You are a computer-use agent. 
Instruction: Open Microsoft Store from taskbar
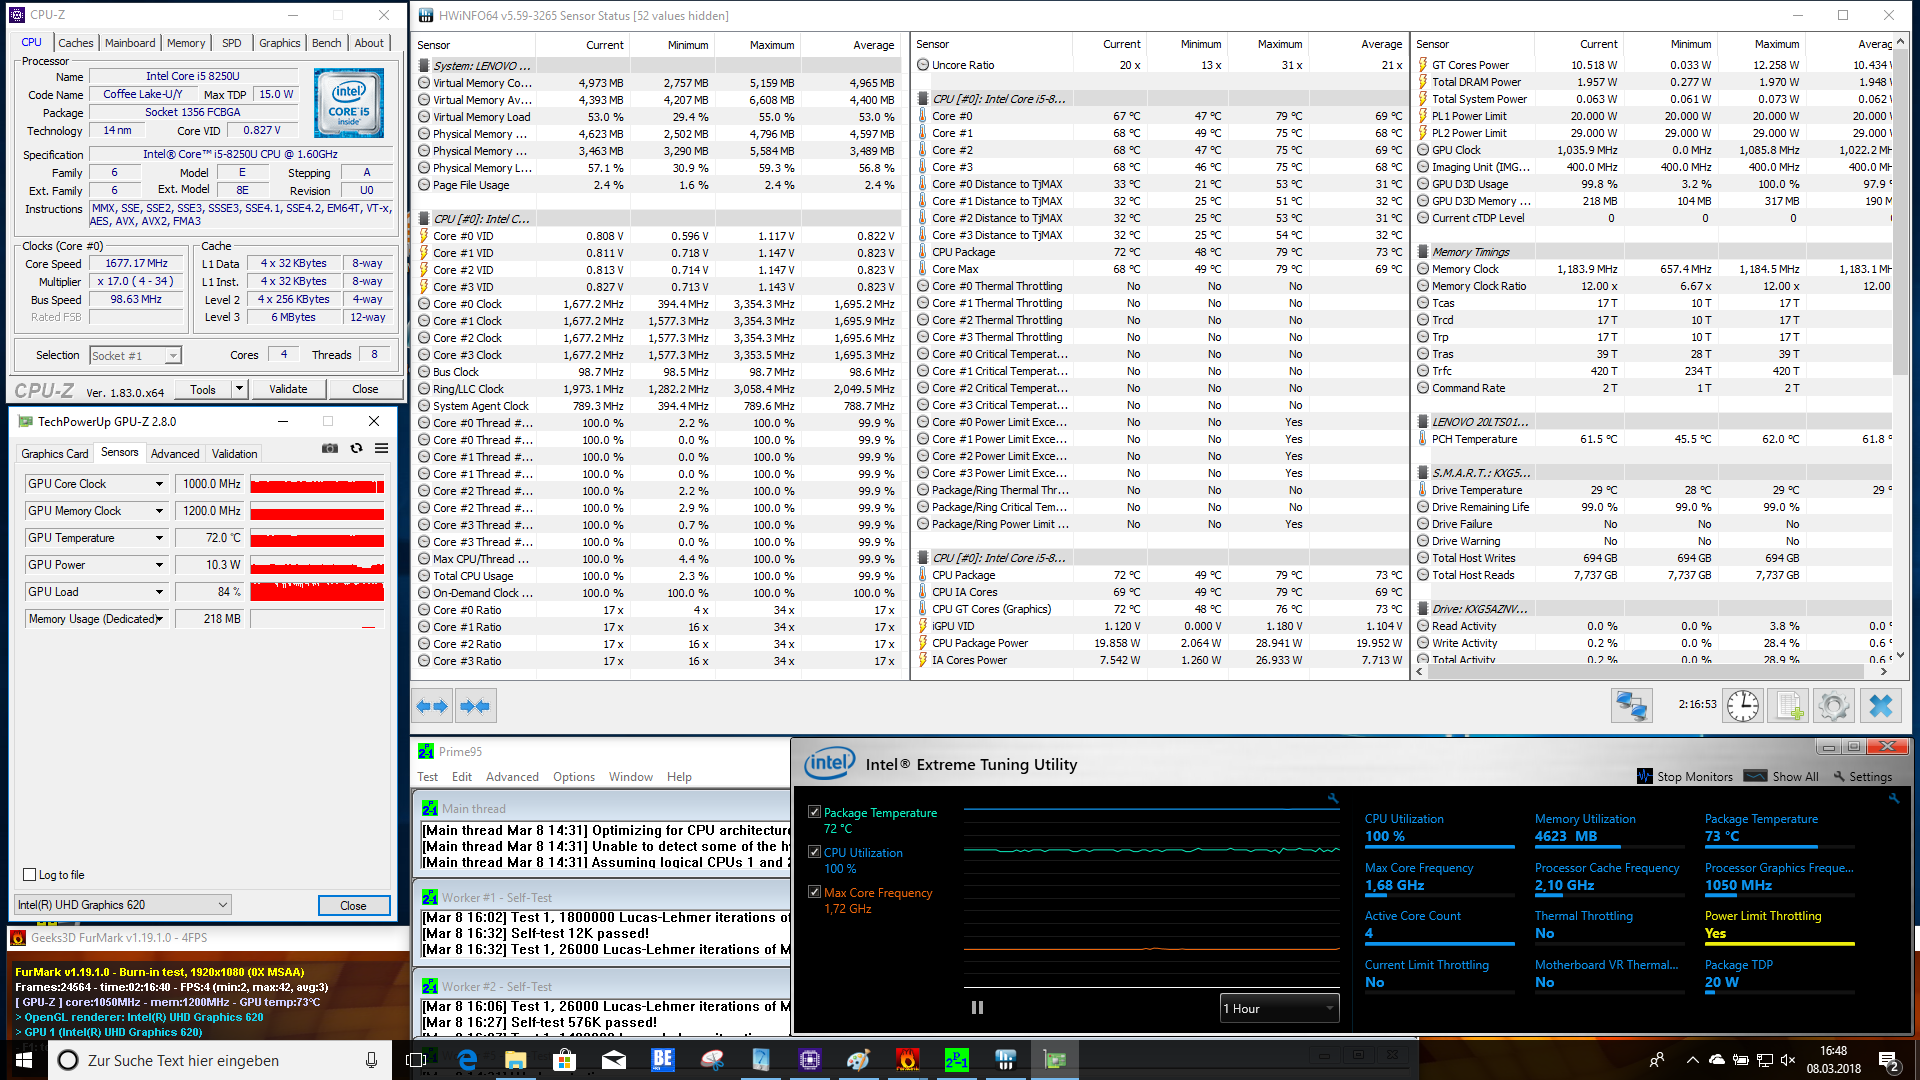(x=565, y=1060)
